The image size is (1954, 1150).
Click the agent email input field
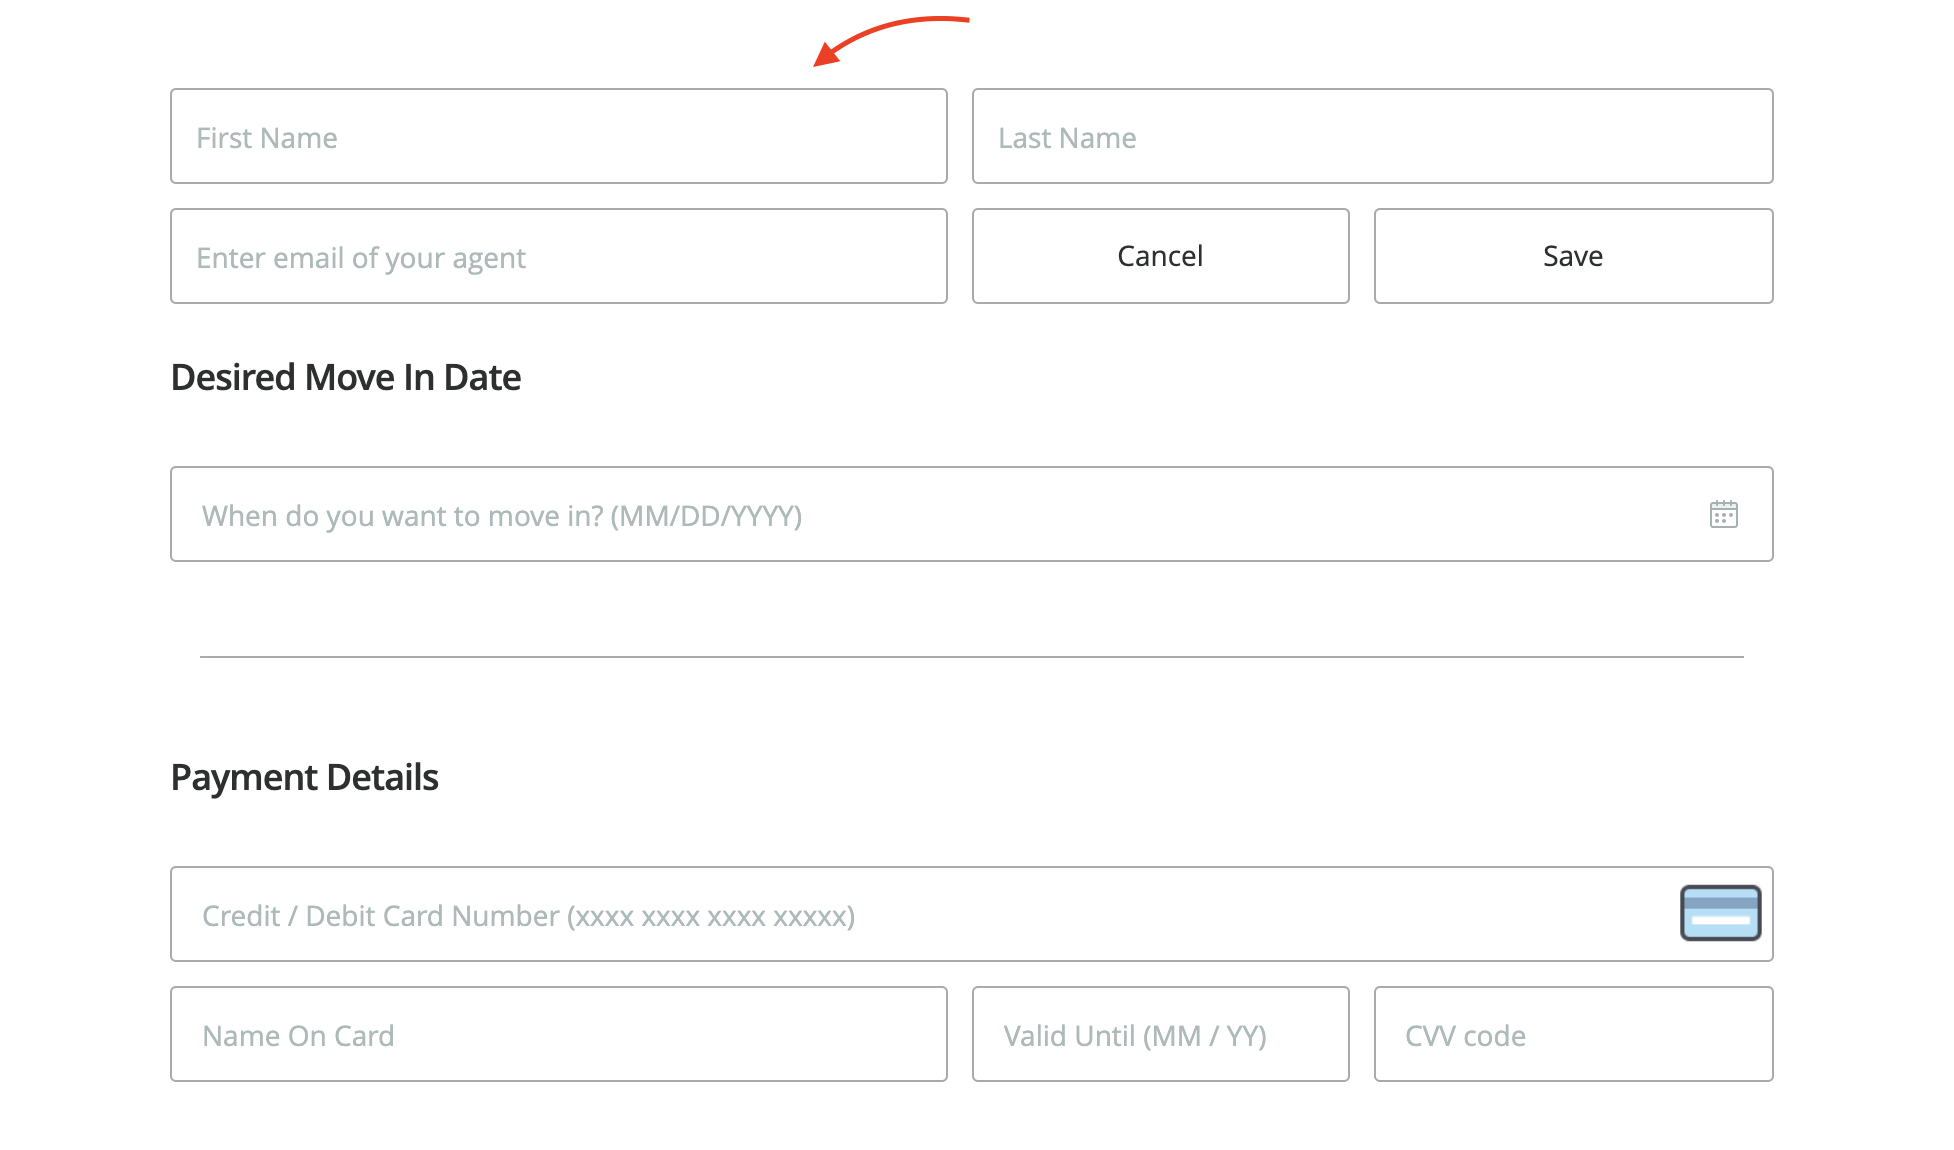pos(558,256)
